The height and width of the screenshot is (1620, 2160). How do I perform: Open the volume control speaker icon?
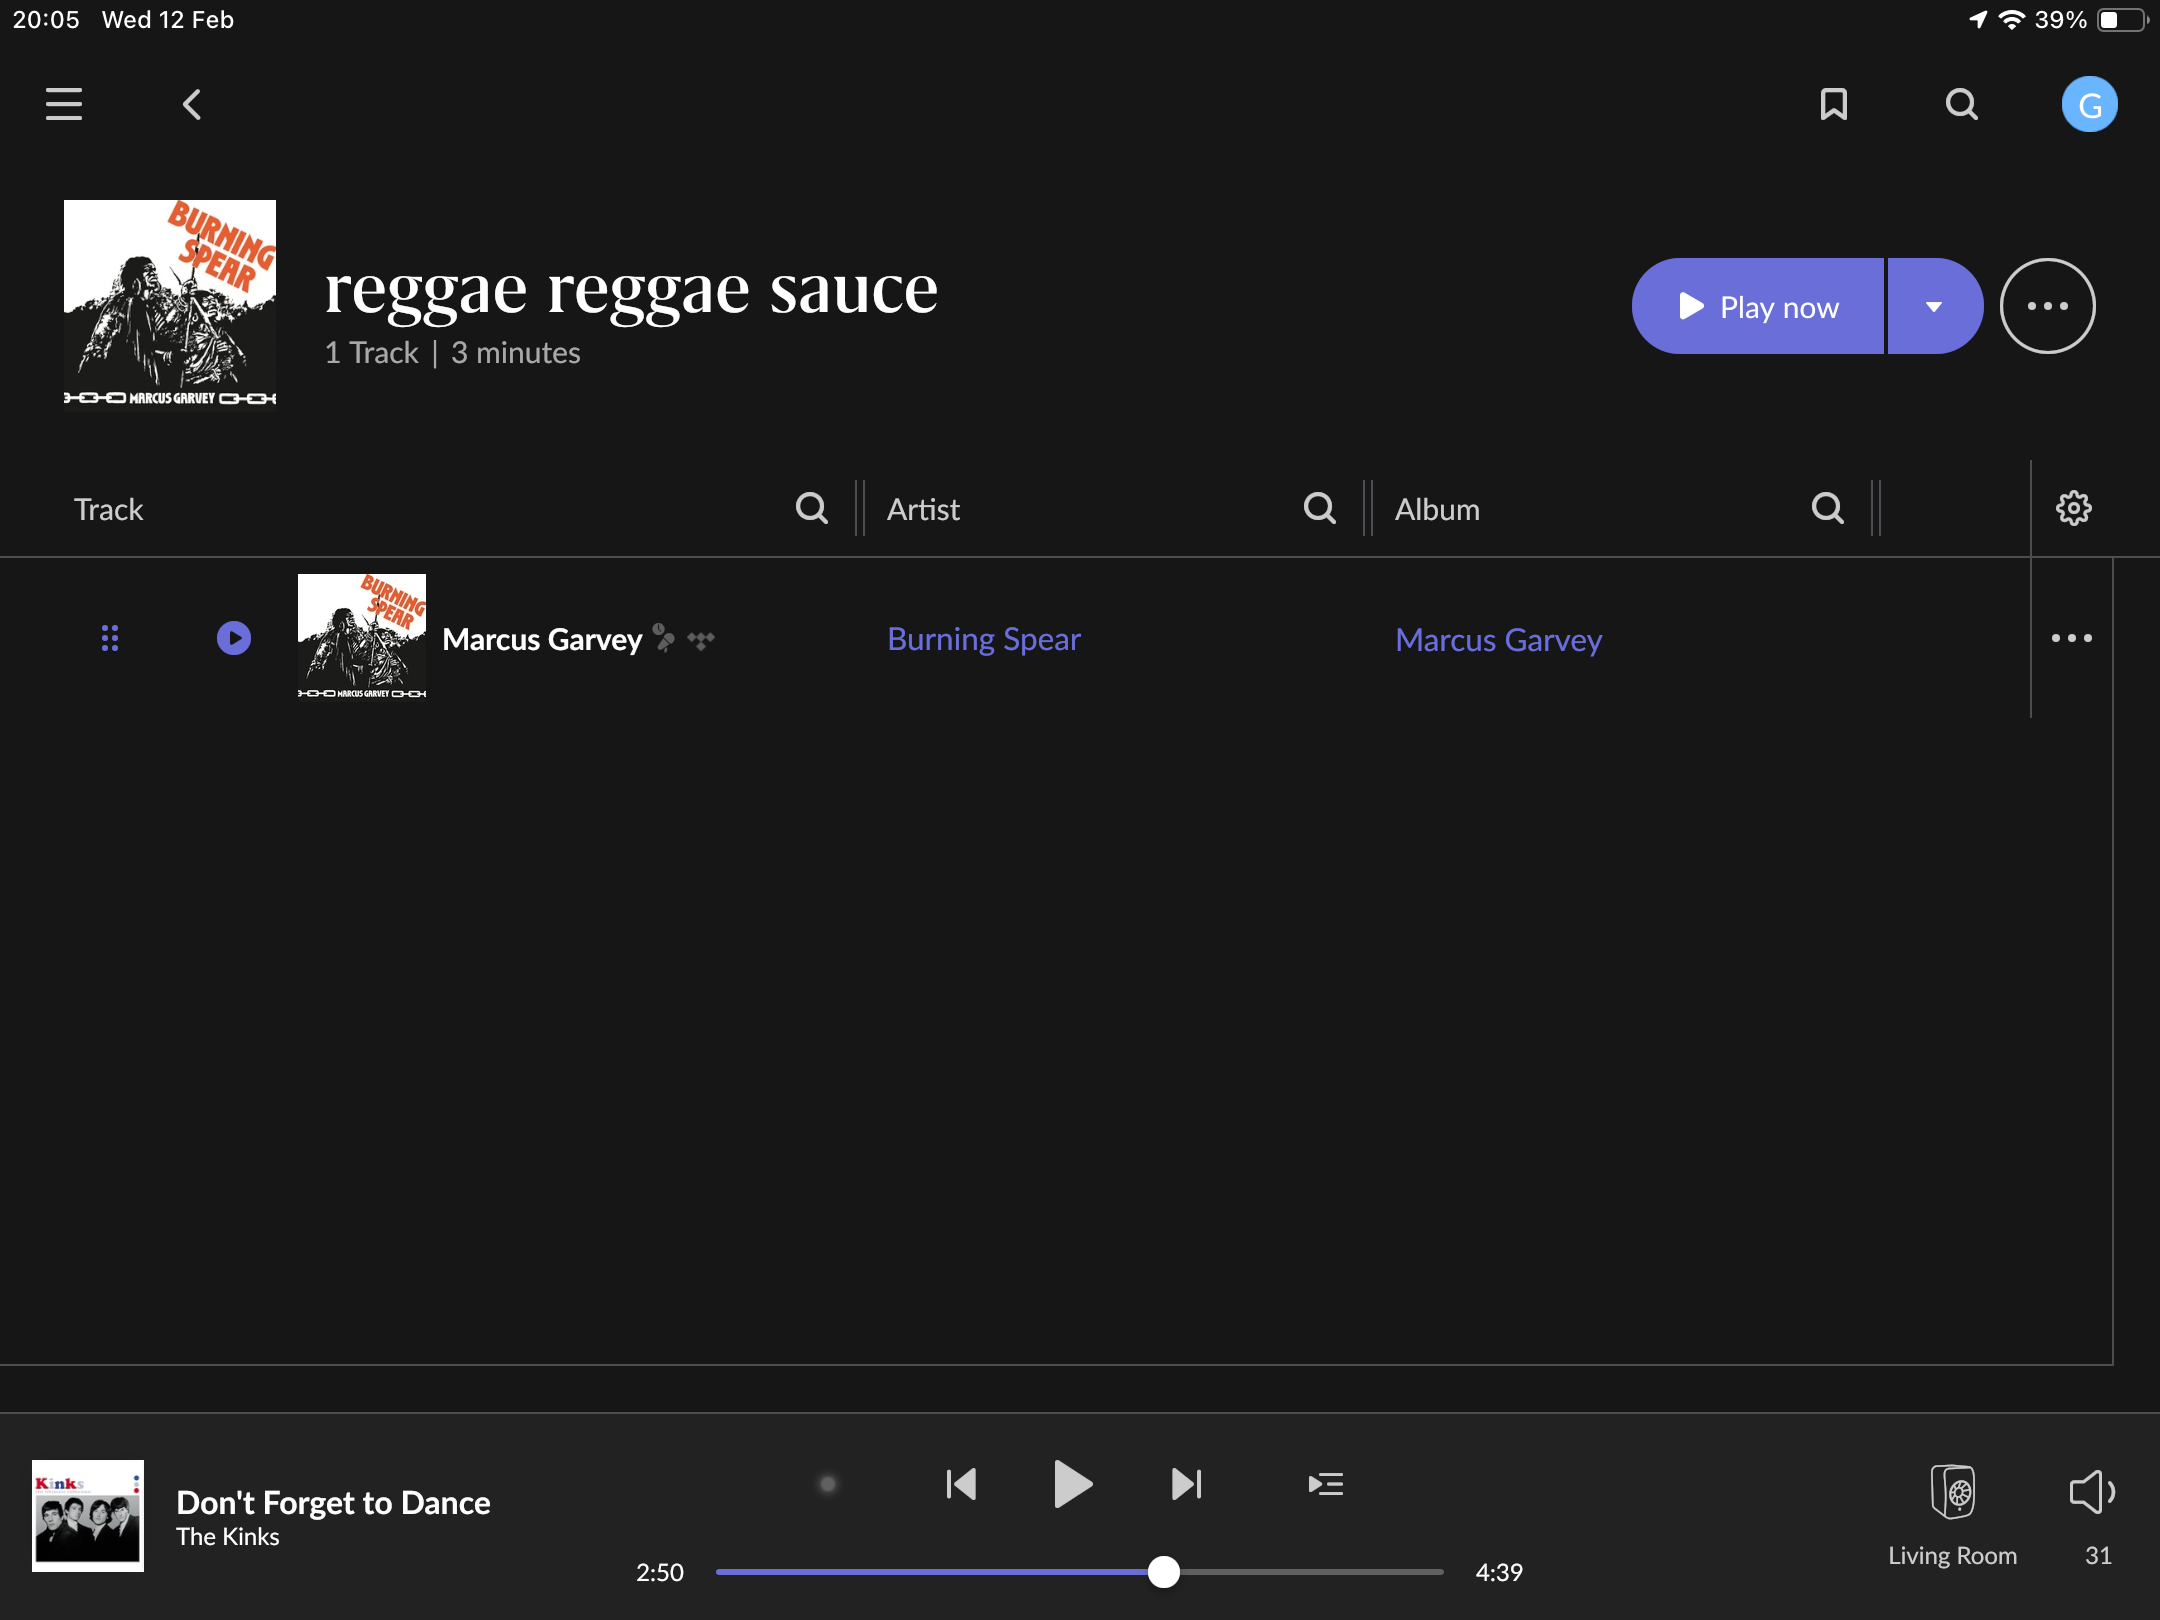pyautogui.click(x=2093, y=1492)
